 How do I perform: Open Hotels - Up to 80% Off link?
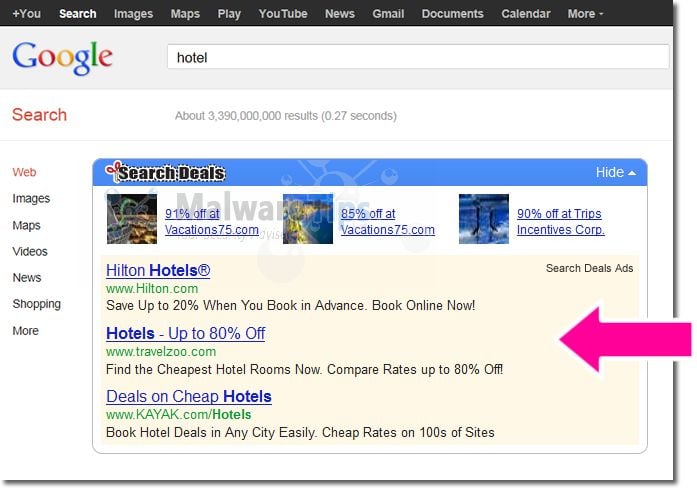(x=185, y=333)
